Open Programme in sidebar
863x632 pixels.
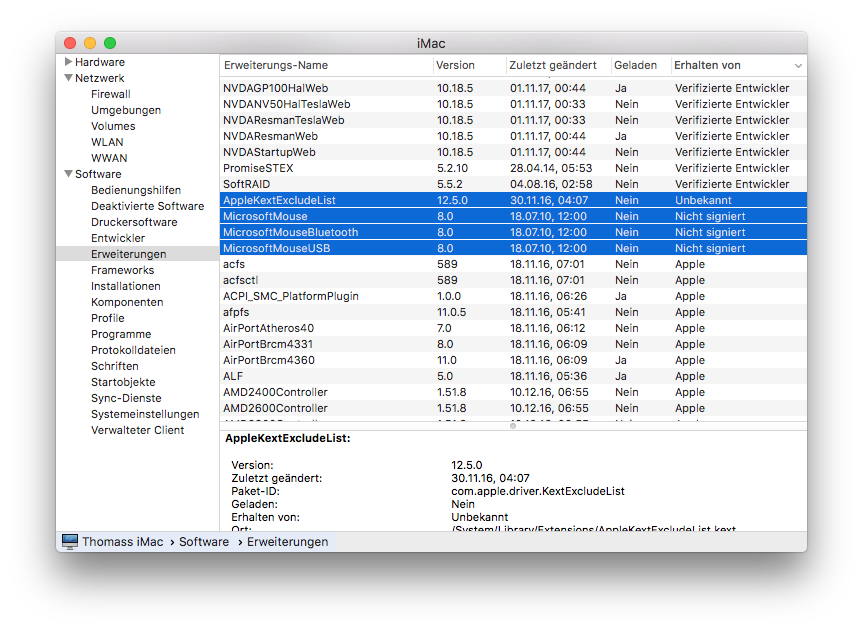(x=121, y=334)
